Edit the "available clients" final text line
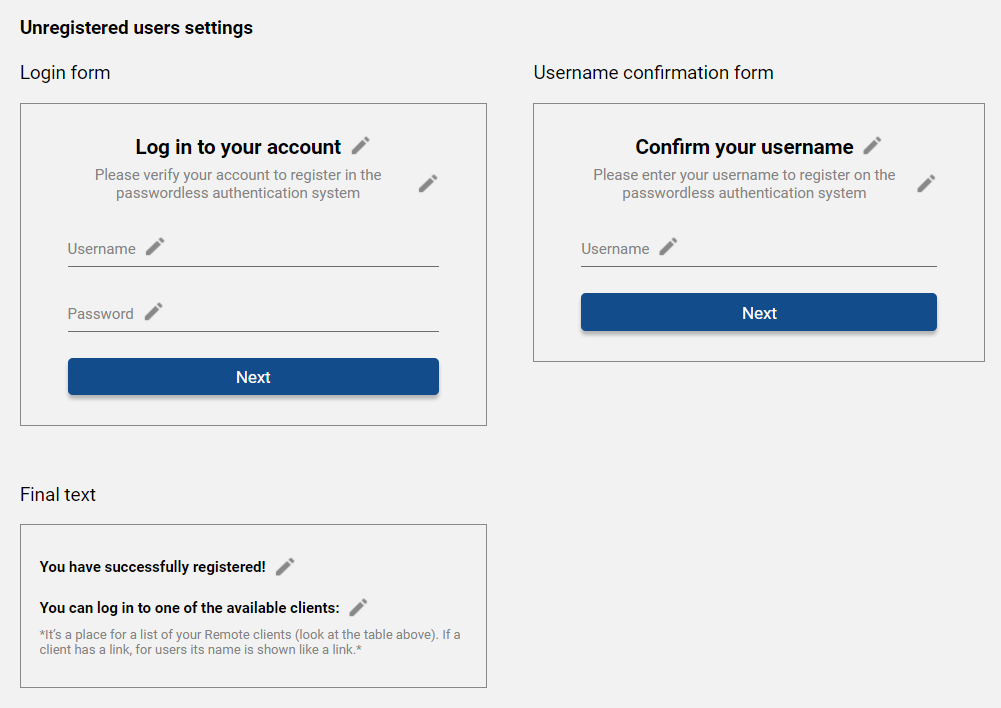This screenshot has width=1001, height=708. (359, 607)
